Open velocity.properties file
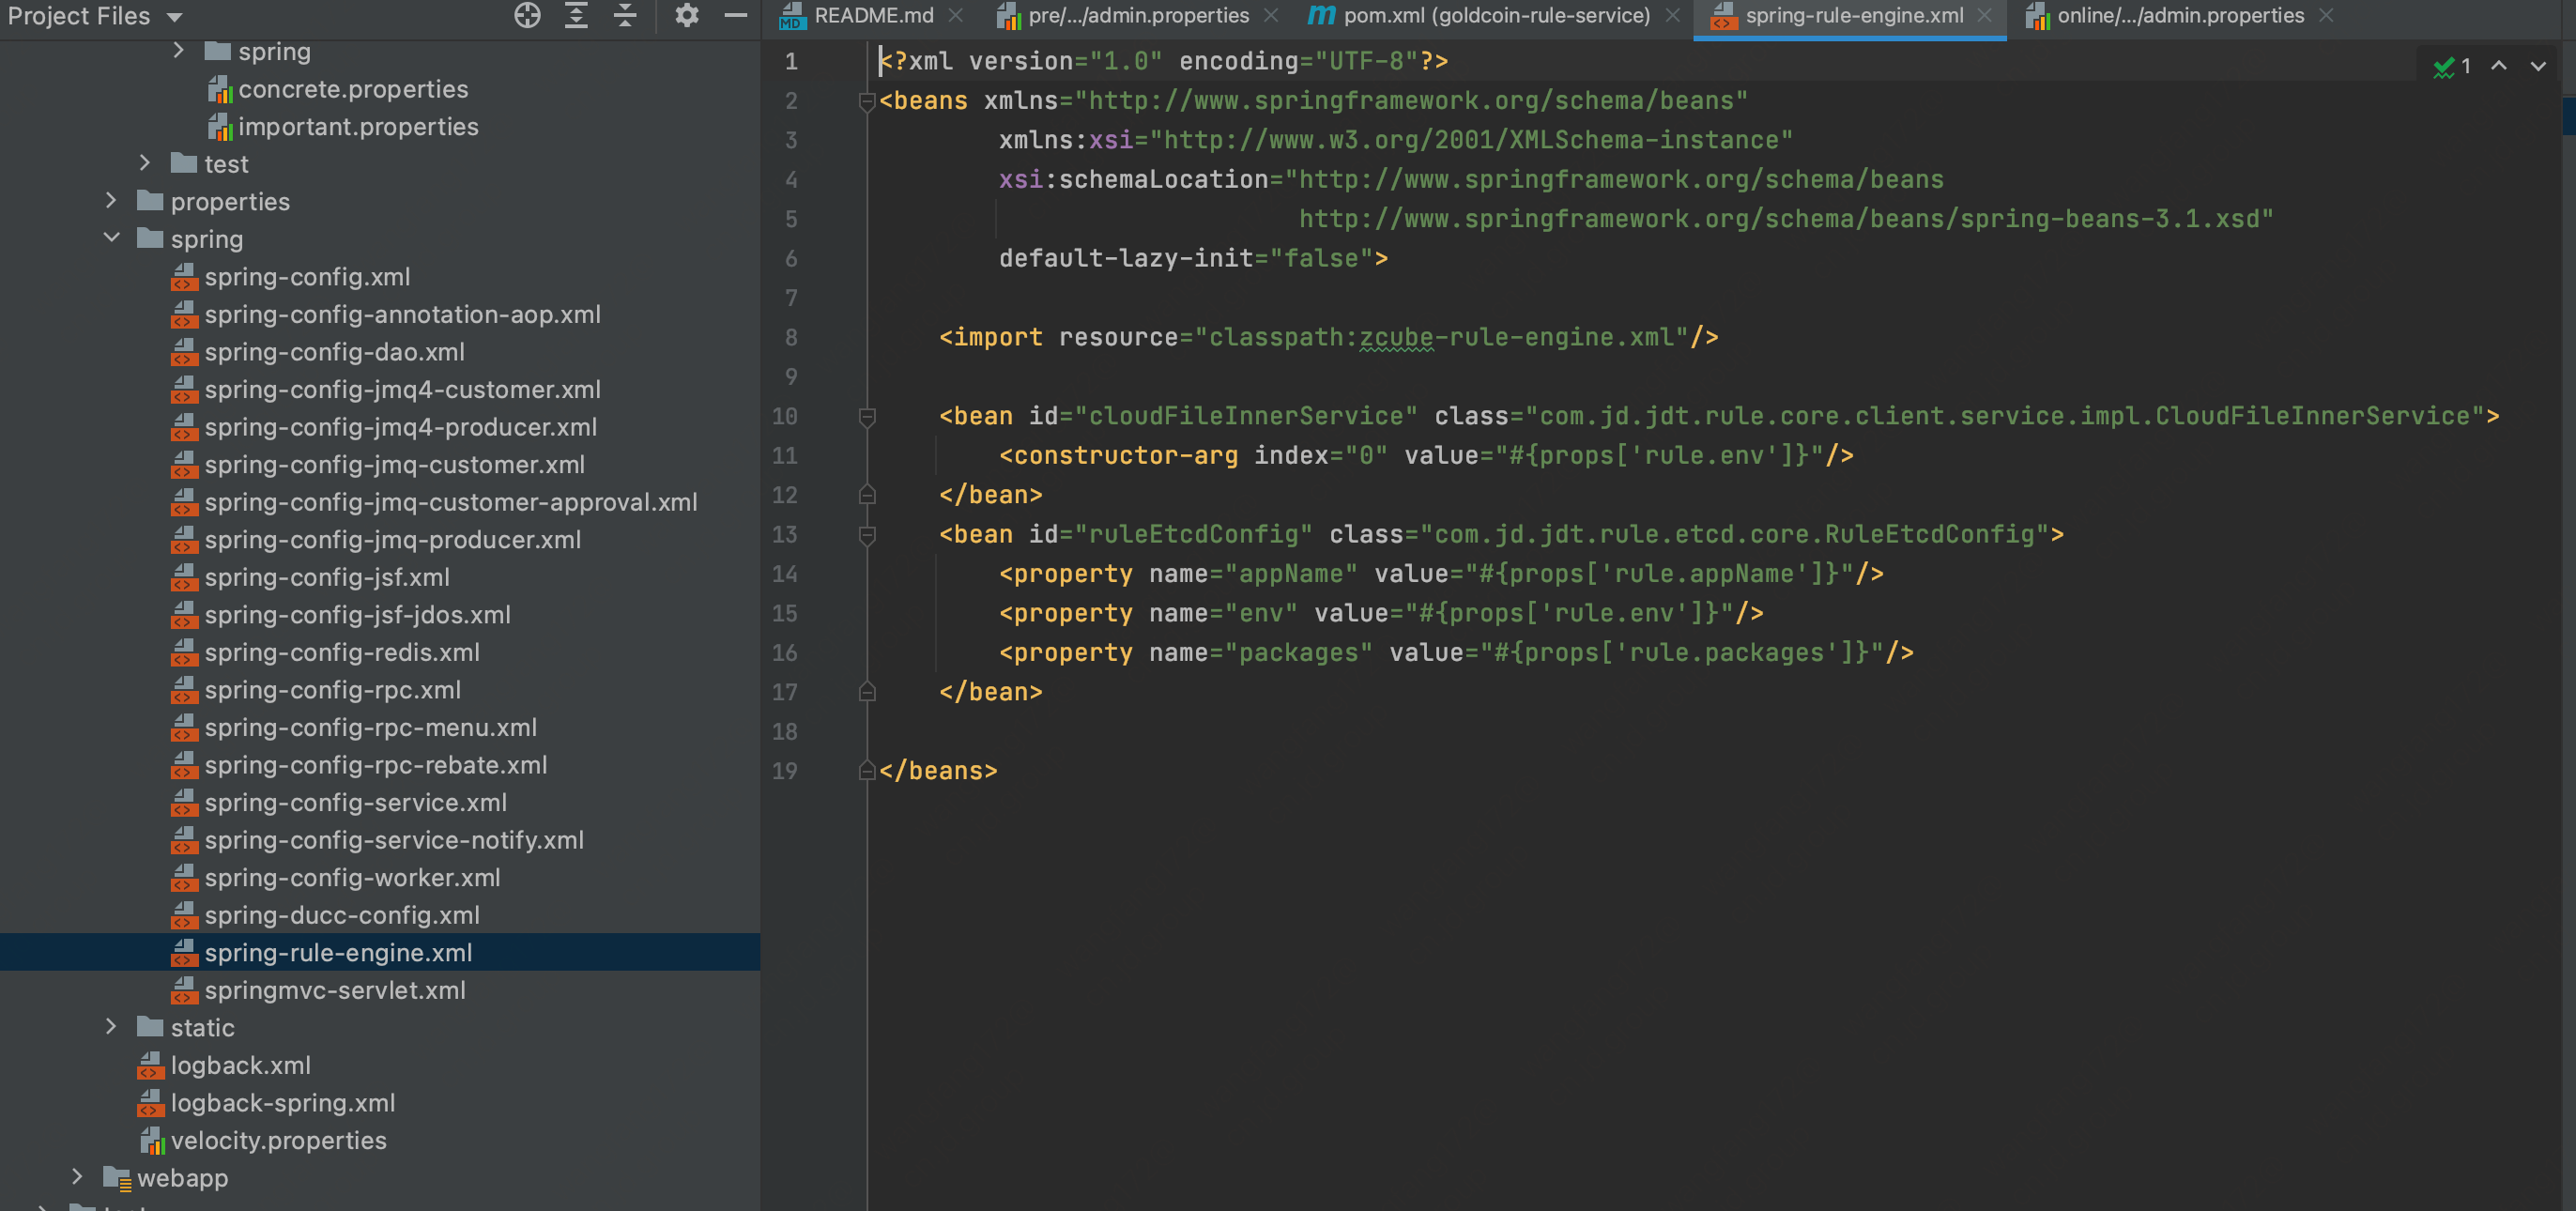 click(278, 1139)
